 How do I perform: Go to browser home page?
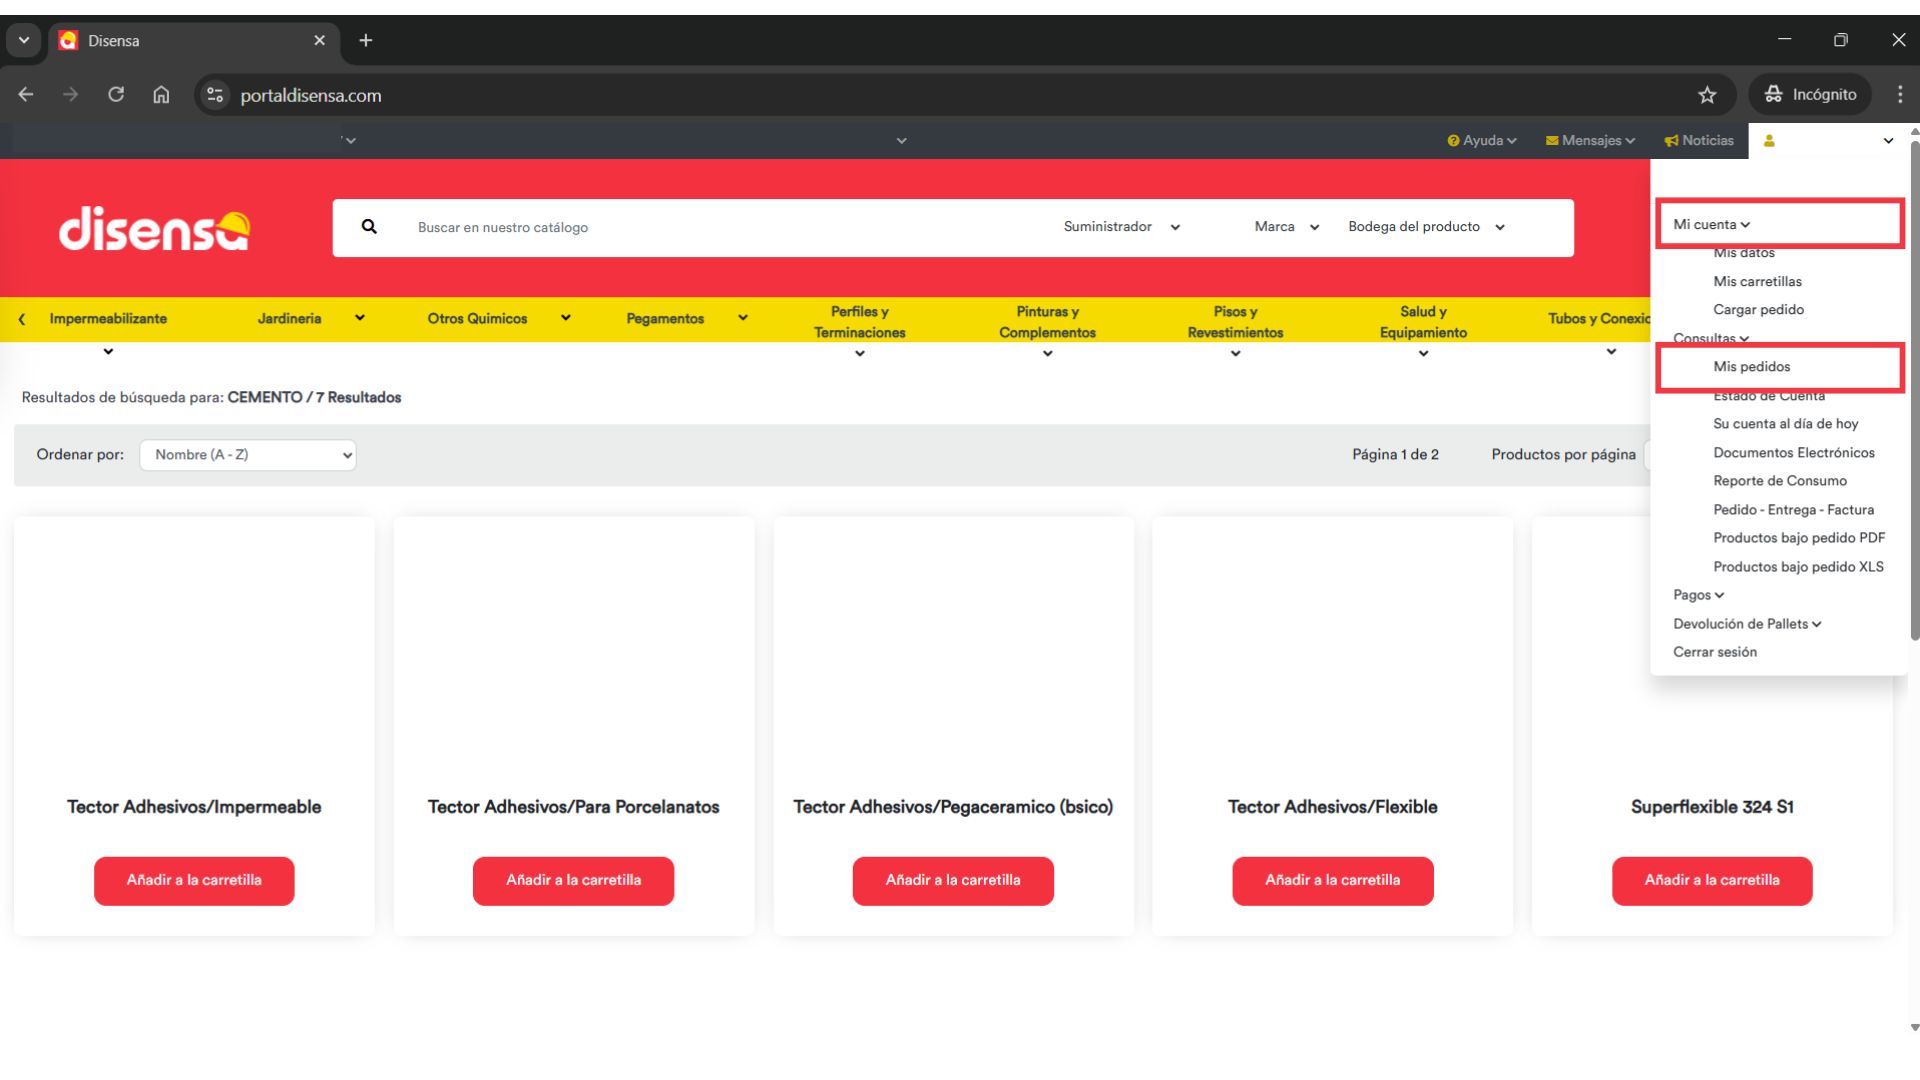pyautogui.click(x=161, y=95)
